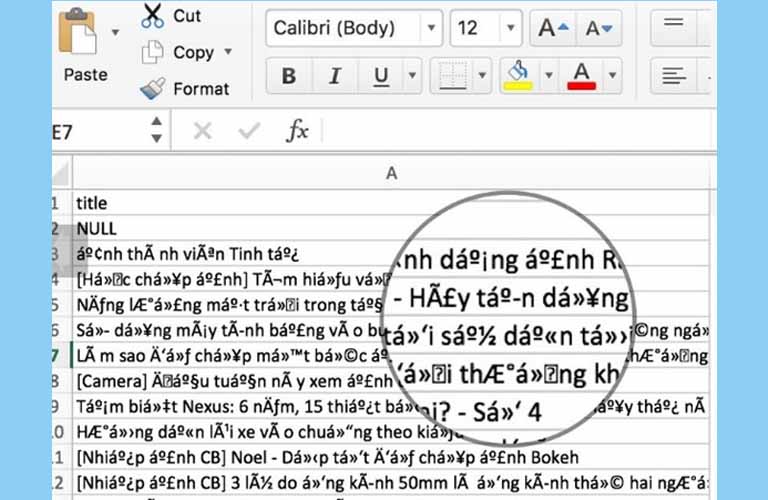768x500 pixels.
Task: Confirm entry with the formula bar checkmark
Action: pyautogui.click(x=249, y=131)
